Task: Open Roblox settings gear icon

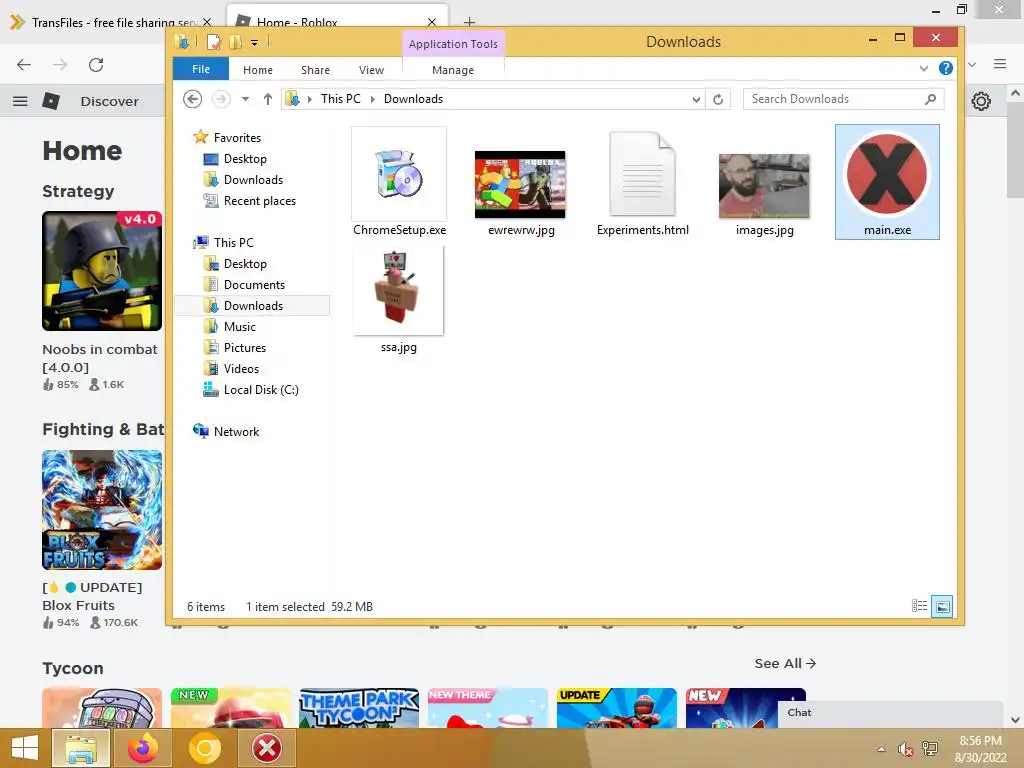Action: [981, 101]
